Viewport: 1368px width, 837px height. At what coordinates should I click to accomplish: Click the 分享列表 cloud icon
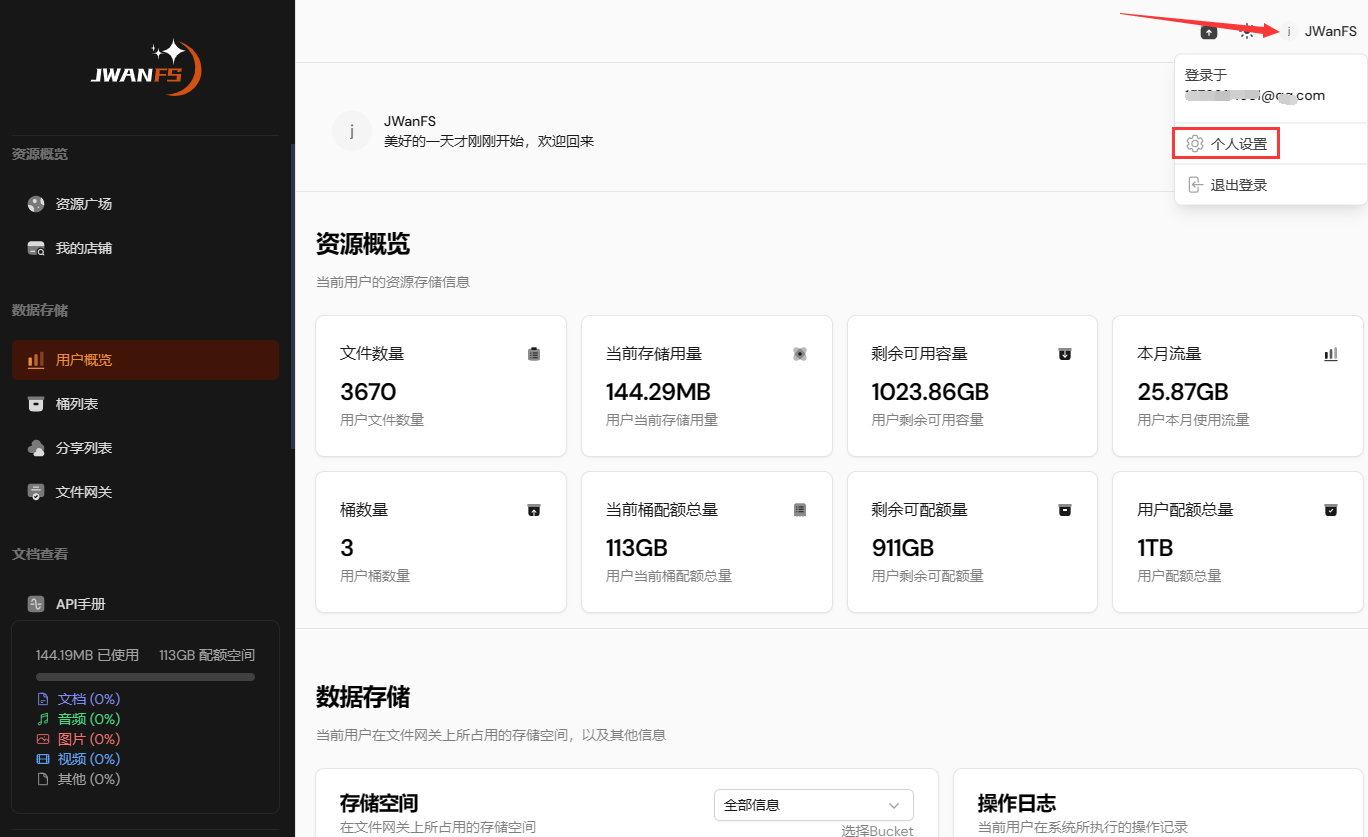36,448
